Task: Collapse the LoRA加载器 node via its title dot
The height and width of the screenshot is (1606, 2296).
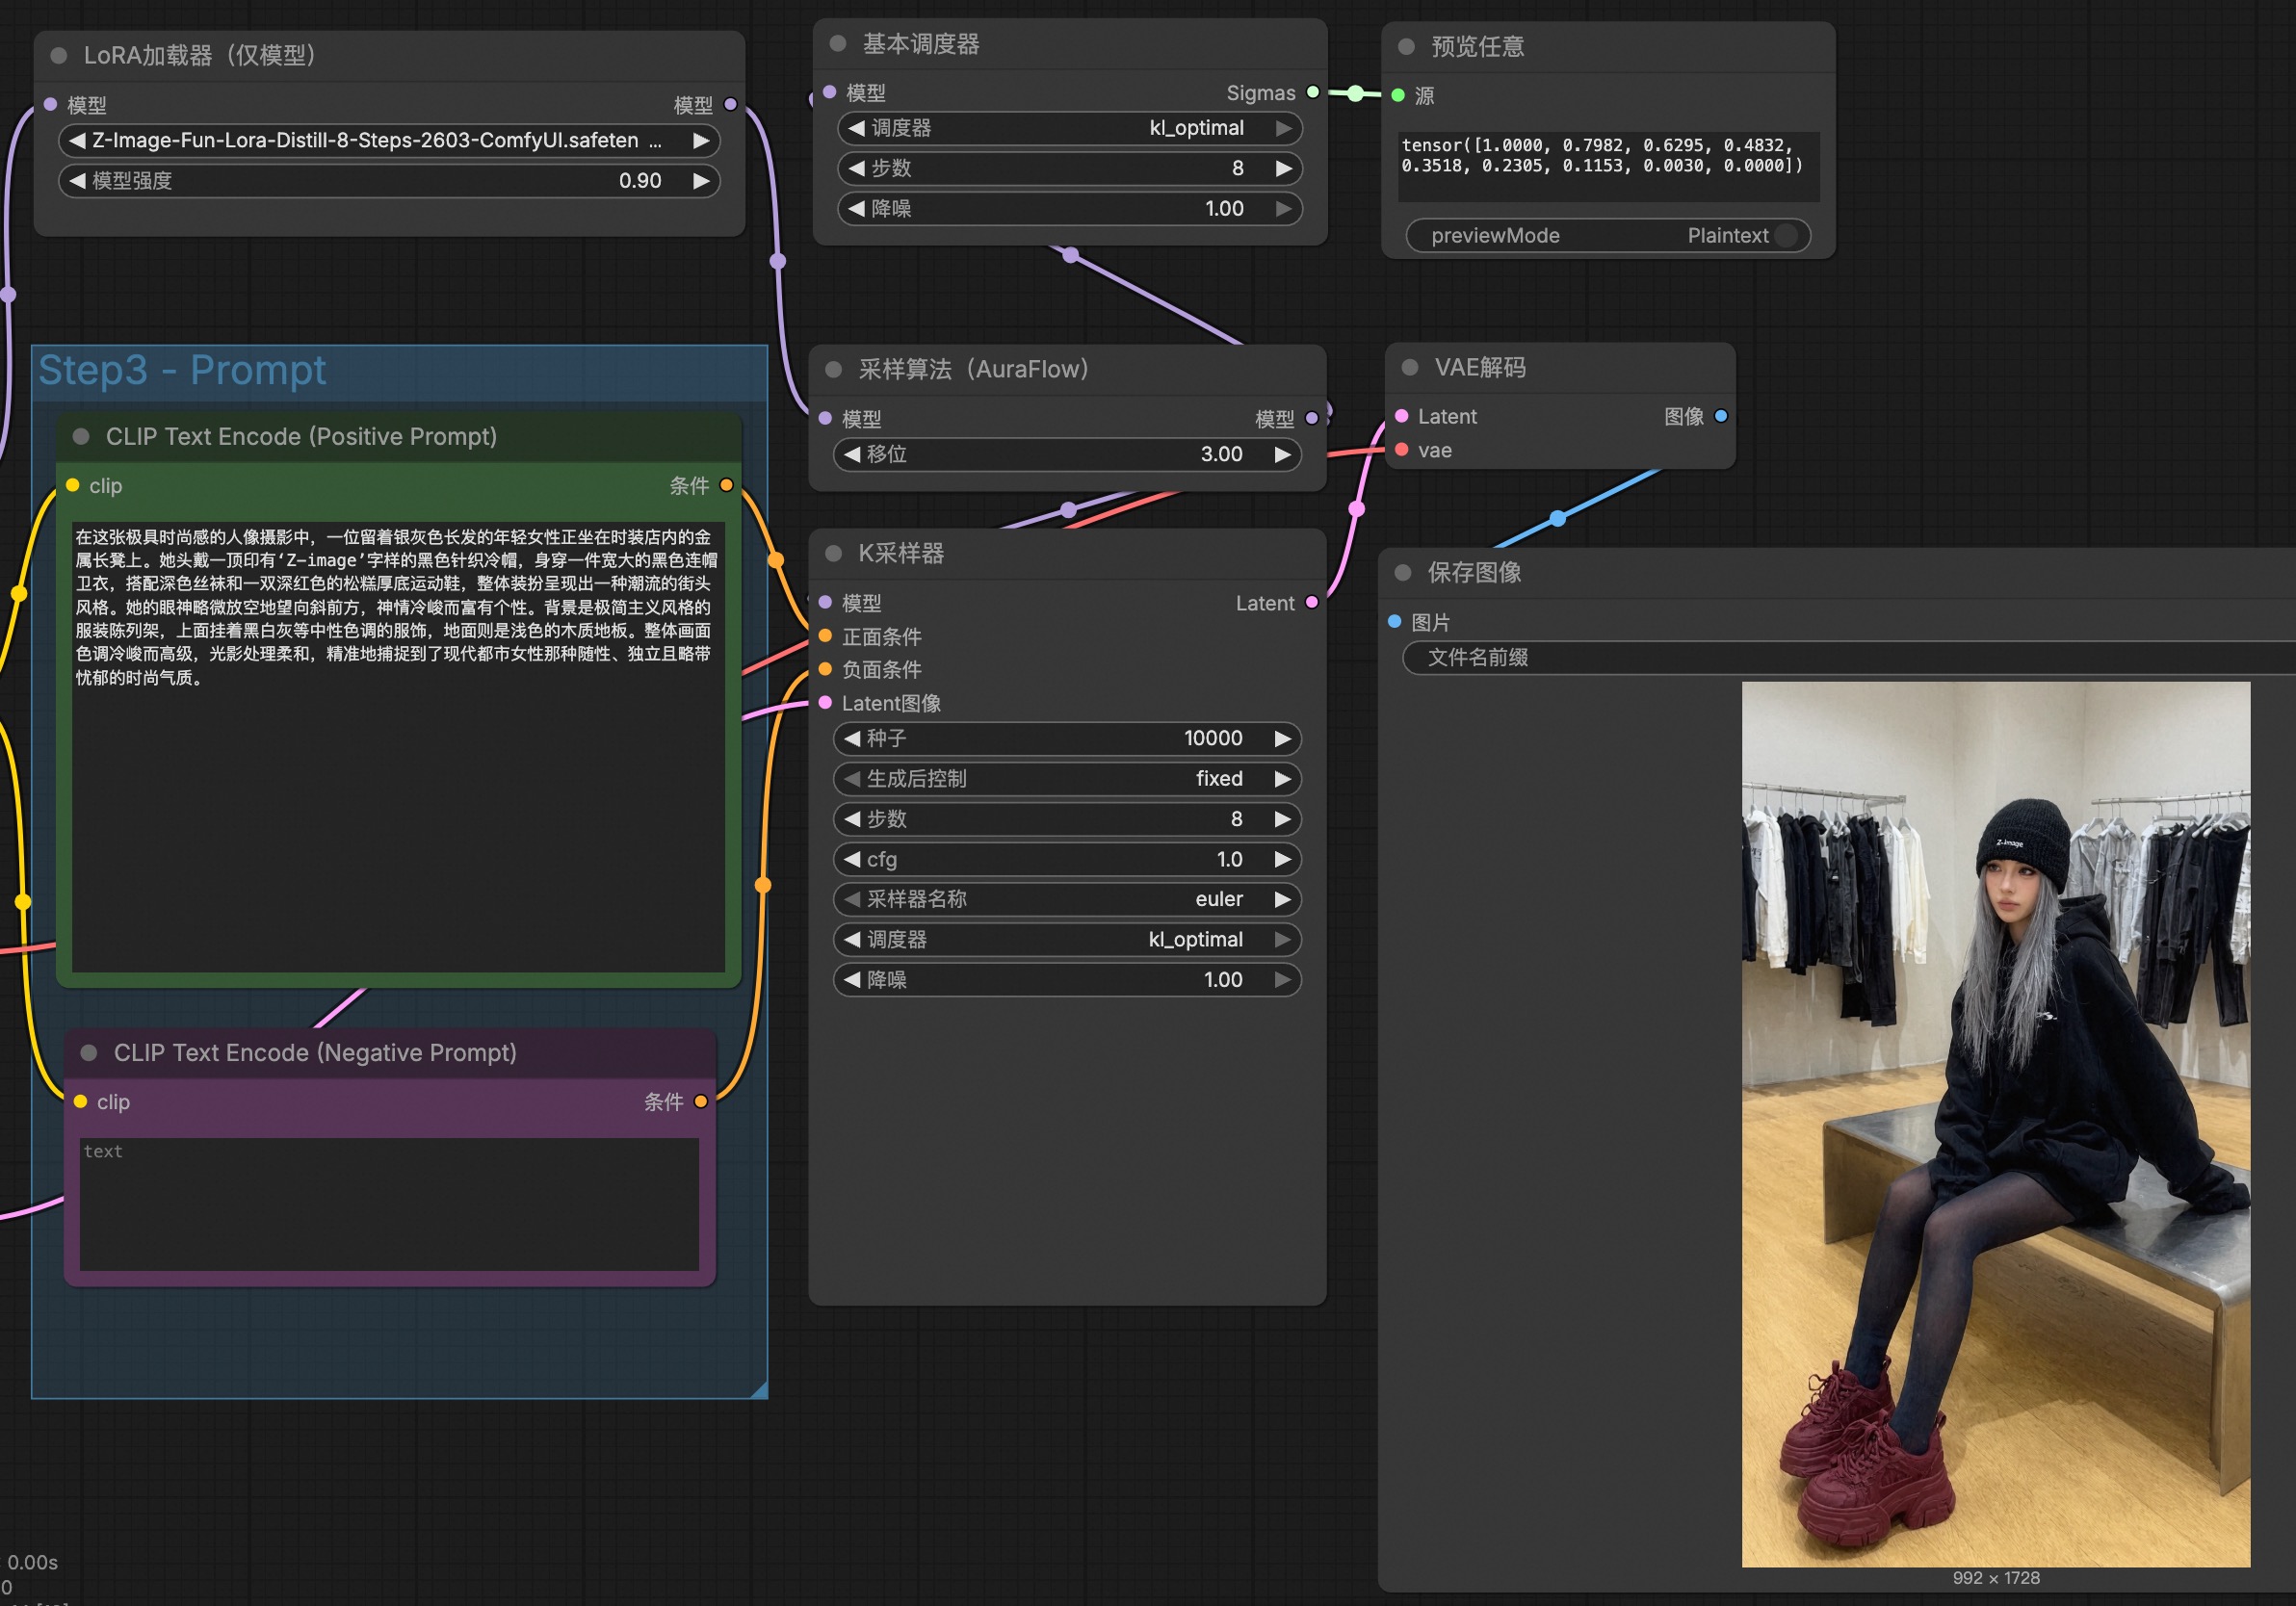Action: click(x=58, y=55)
